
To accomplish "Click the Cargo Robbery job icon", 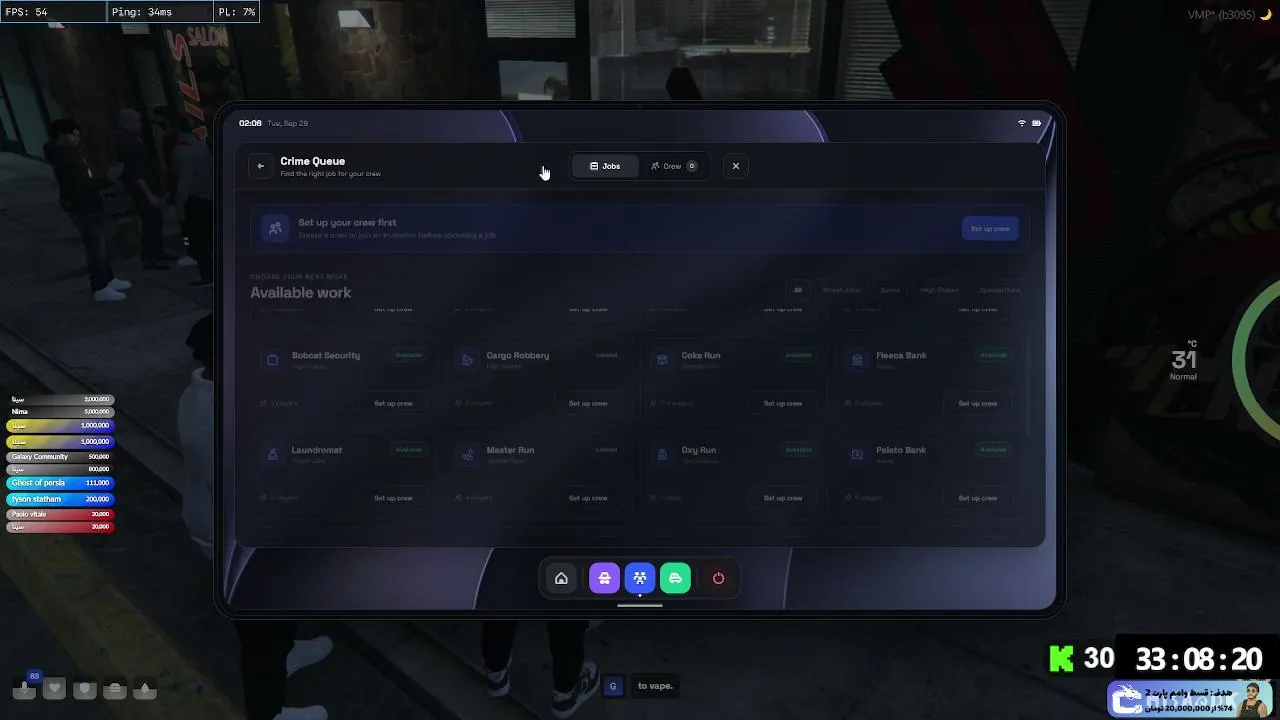I will pos(467,359).
